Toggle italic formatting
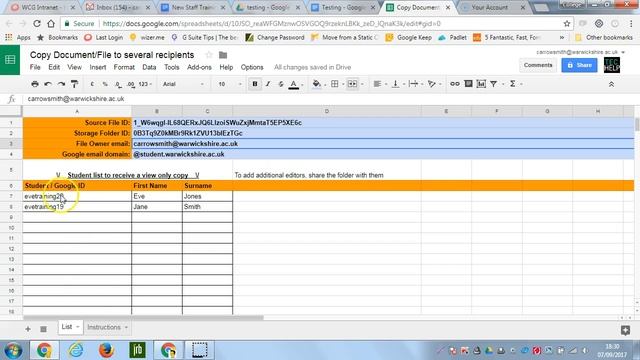This screenshot has width=640, height=360. (268, 84)
